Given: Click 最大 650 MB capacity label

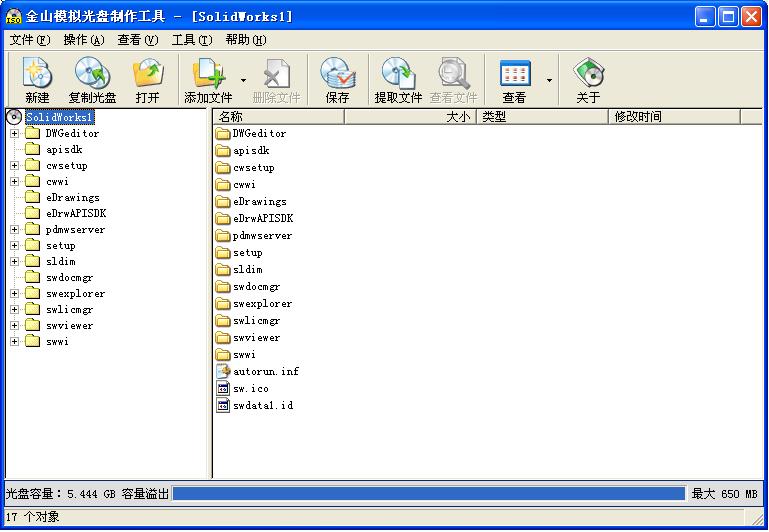Looking at the screenshot, I should [x=724, y=494].
